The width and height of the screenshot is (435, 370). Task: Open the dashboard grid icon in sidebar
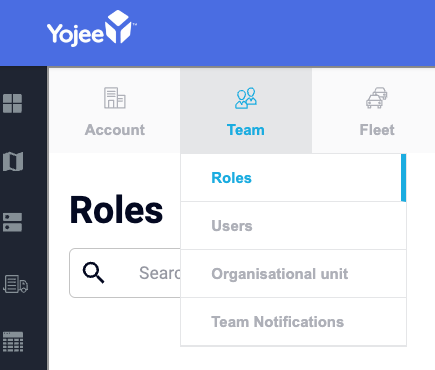(x=13, y=103)
